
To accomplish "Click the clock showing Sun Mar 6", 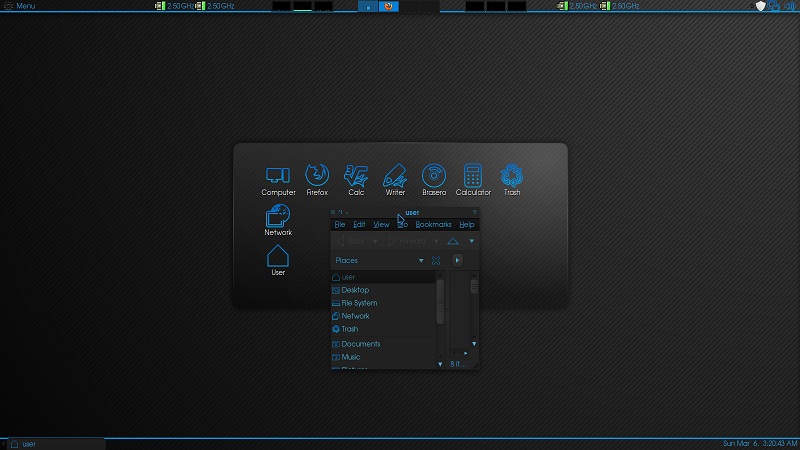I will tap(760, 444).
